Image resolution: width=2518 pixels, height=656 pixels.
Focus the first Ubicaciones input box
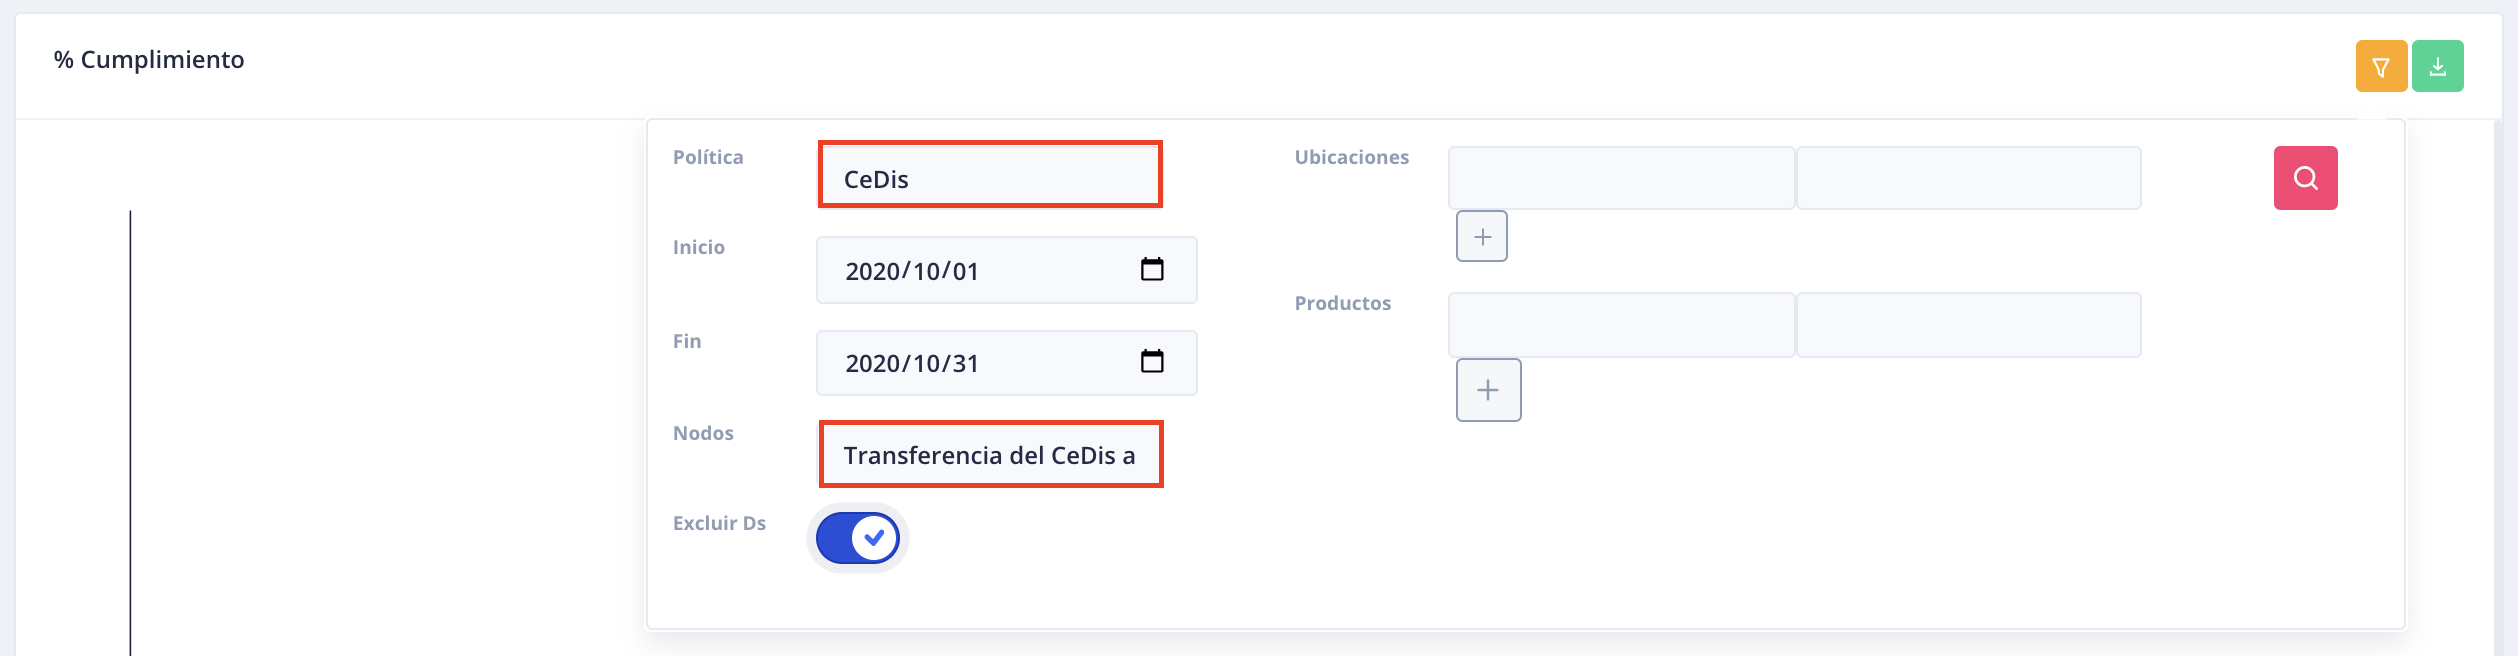click(x=1620, y=178)
